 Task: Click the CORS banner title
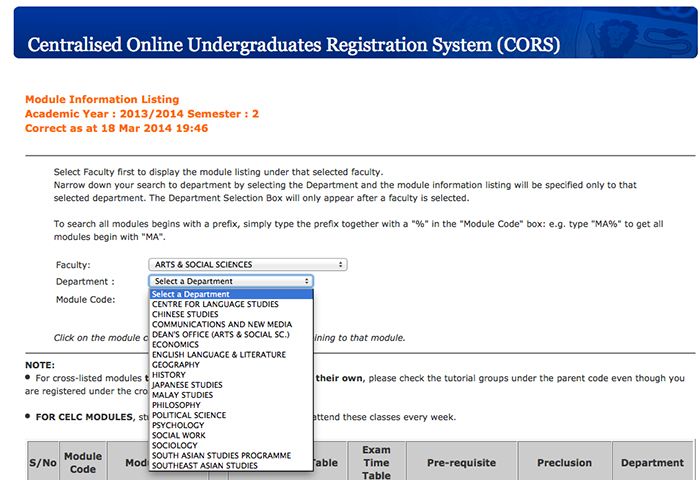(x=293, y=45)
